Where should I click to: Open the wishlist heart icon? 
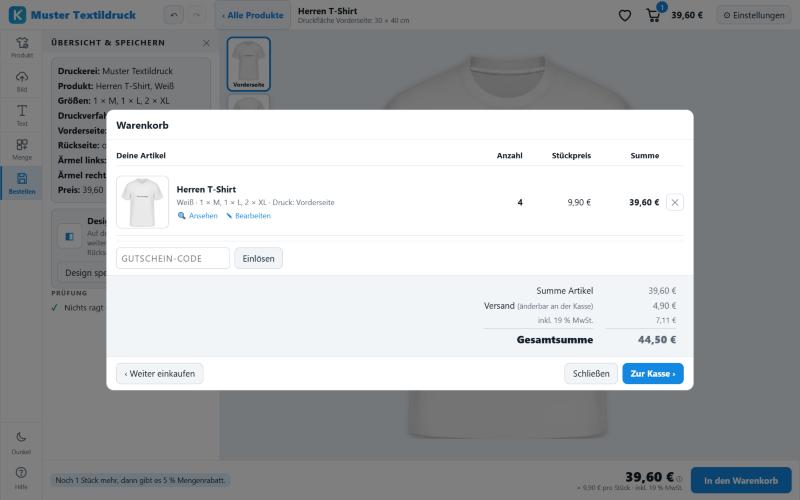(x=624, y=15)
